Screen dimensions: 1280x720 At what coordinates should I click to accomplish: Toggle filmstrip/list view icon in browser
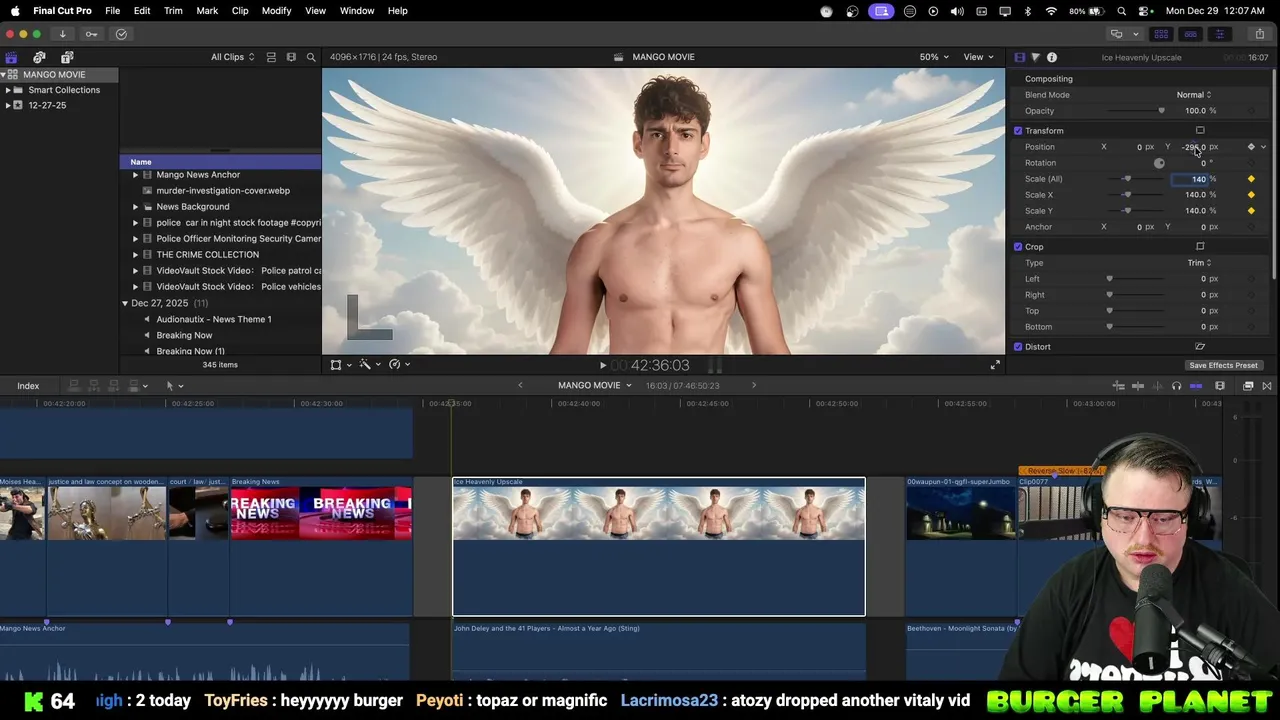coord(291,57)
